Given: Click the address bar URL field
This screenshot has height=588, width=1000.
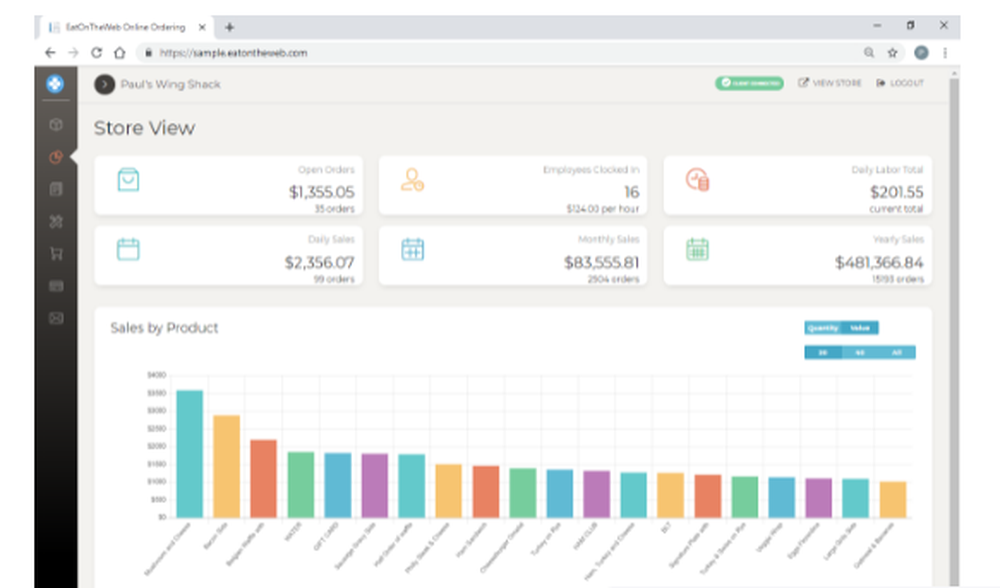Looking at the screenshot, I should click(497, 53).
